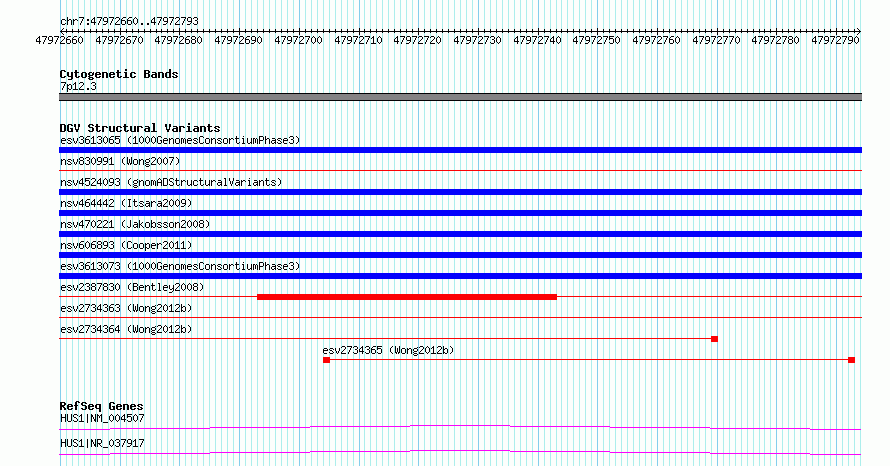The image size is (890, 466).
Task: Open variant esv3613073 (1000GenomesConsortiumPhase3) label
Action: click(x=180, y=266)
